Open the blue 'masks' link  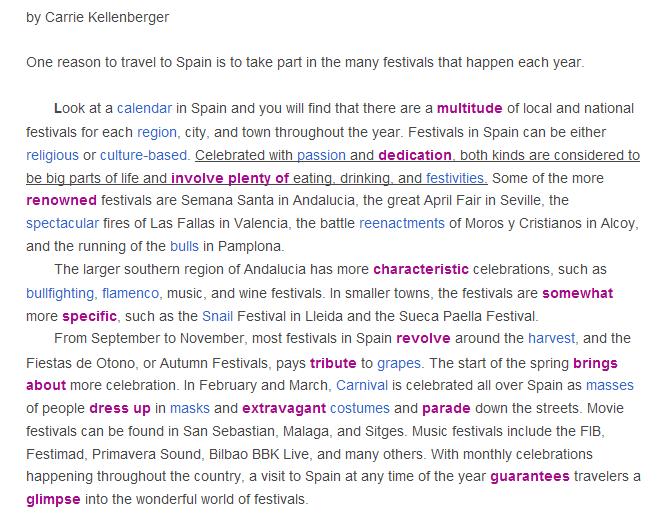[190, 408]
